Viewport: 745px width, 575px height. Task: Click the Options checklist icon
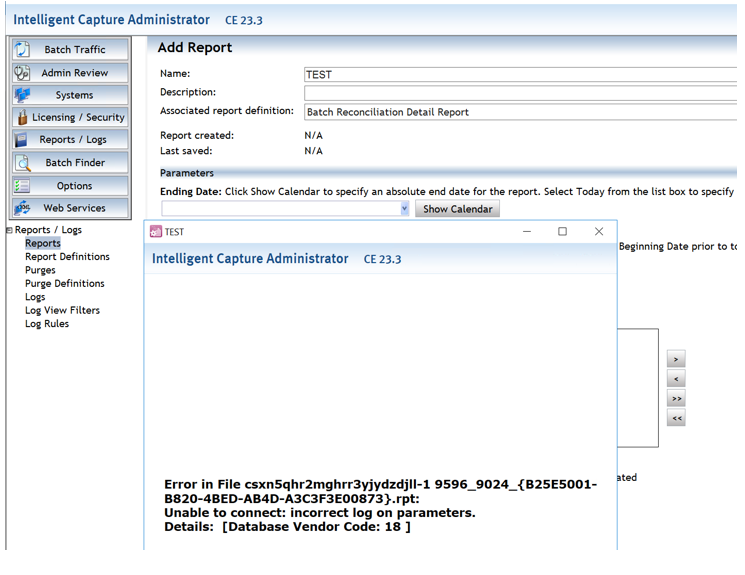[x=22, y=186]
